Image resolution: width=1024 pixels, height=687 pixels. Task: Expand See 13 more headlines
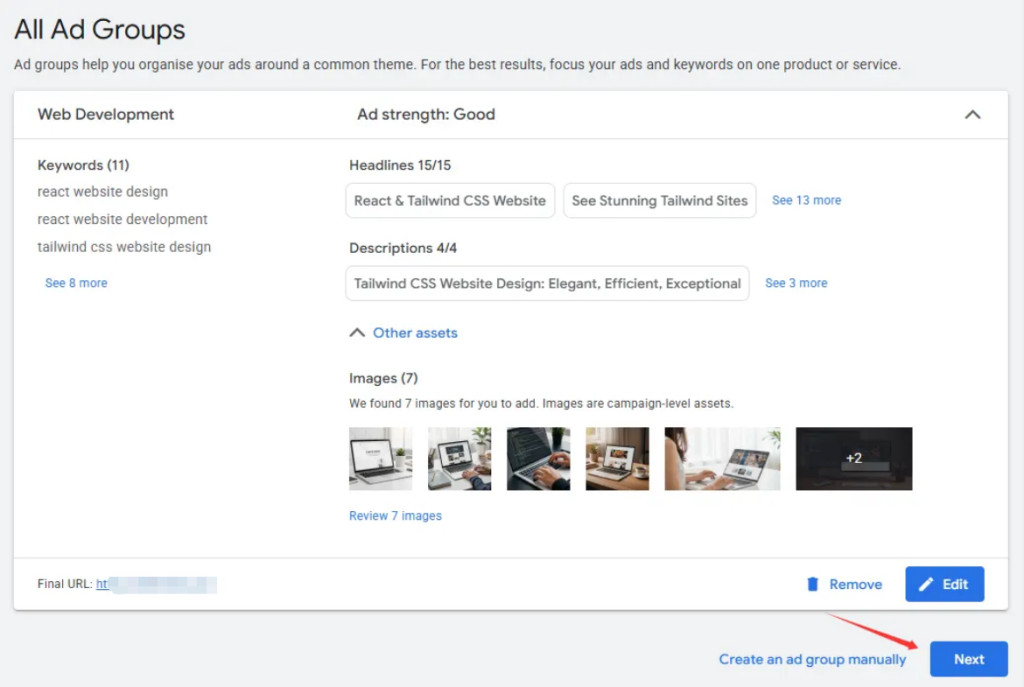click(806, 200)
